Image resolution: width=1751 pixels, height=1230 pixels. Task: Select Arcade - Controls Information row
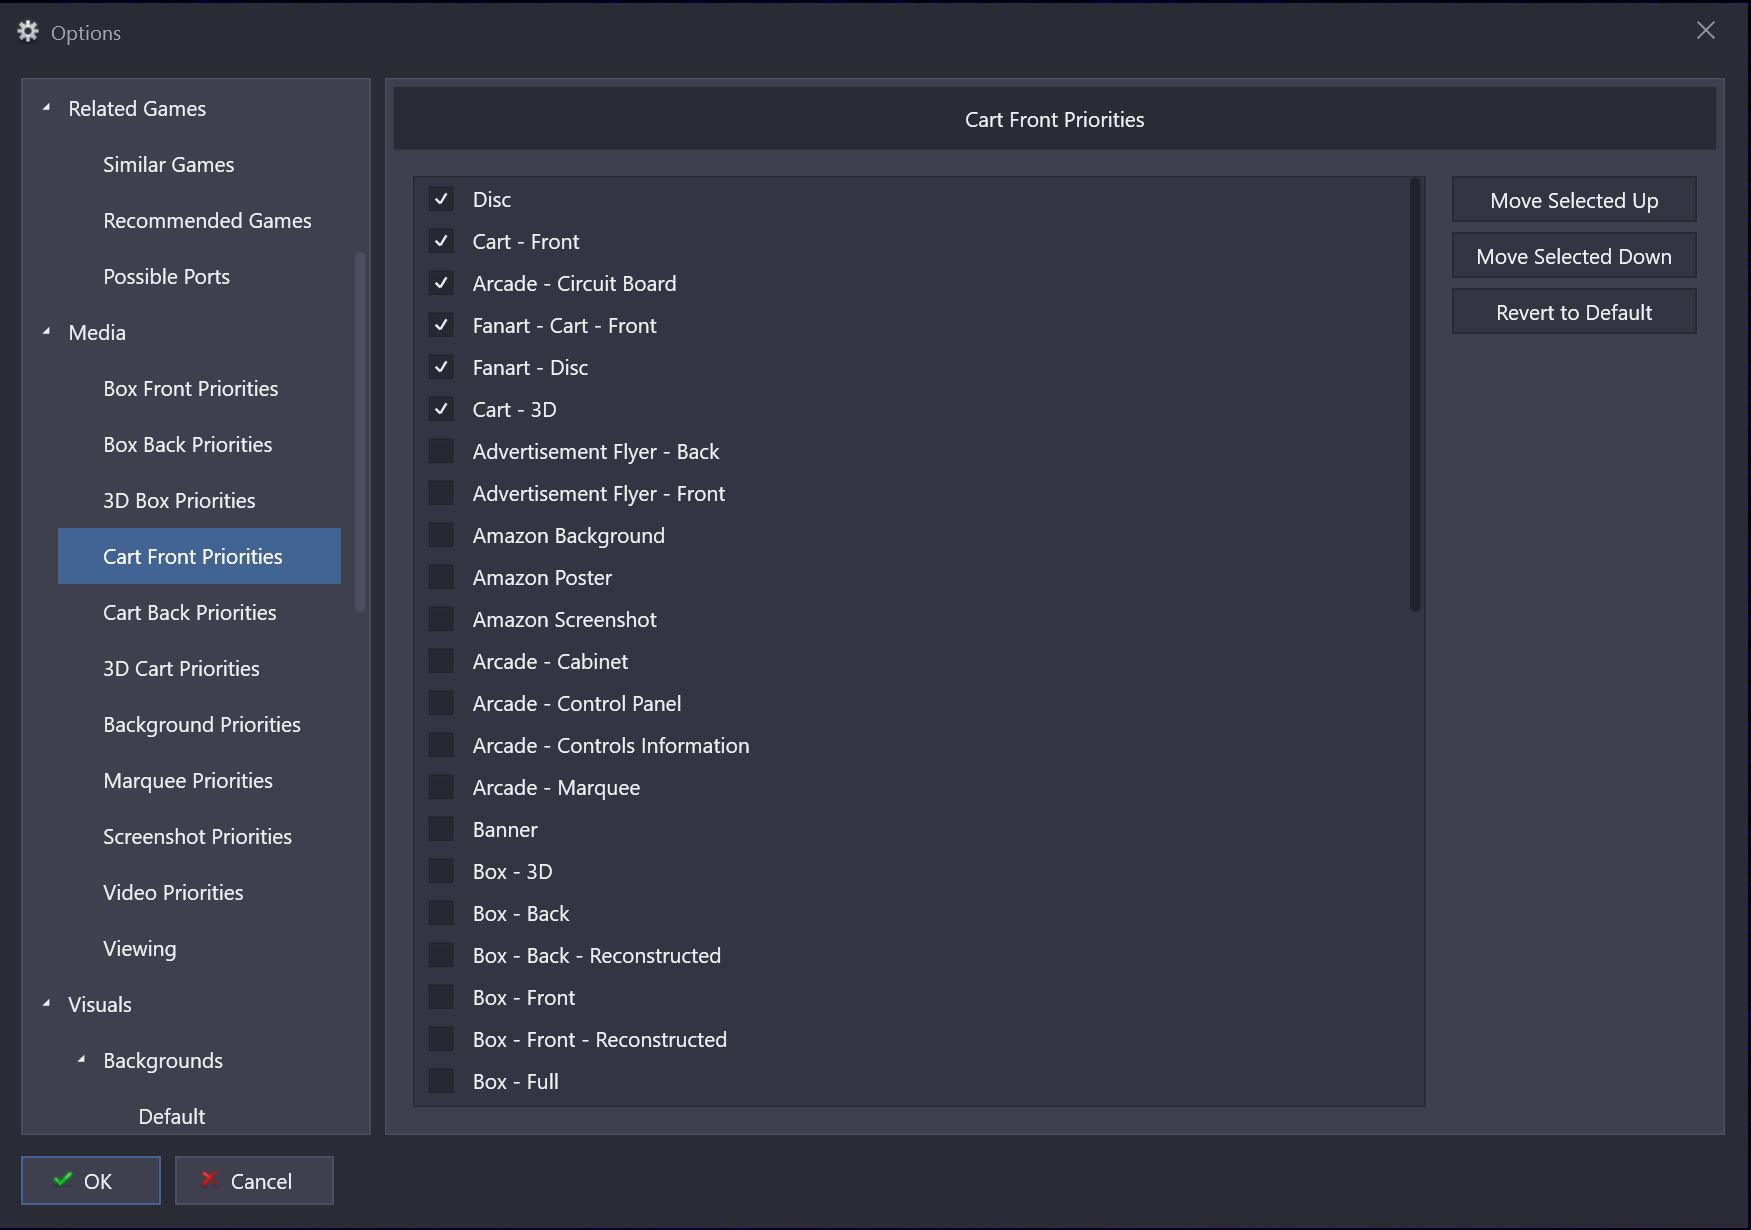coord(918,745)
